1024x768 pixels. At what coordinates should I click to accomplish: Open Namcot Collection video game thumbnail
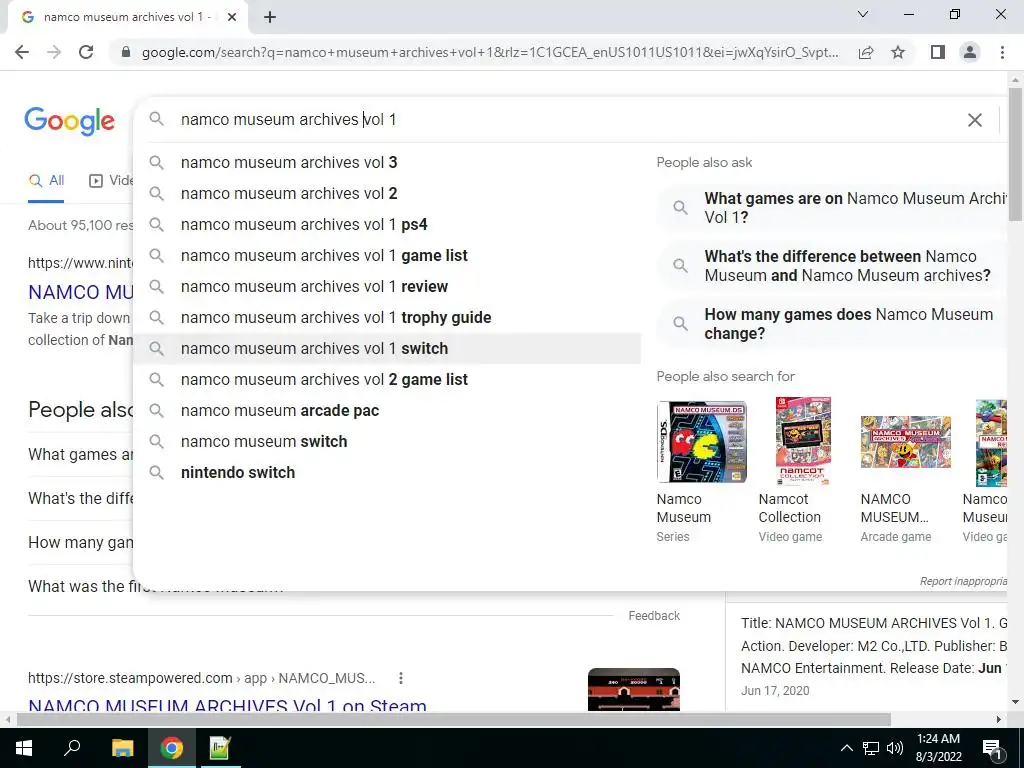[803, 442]
